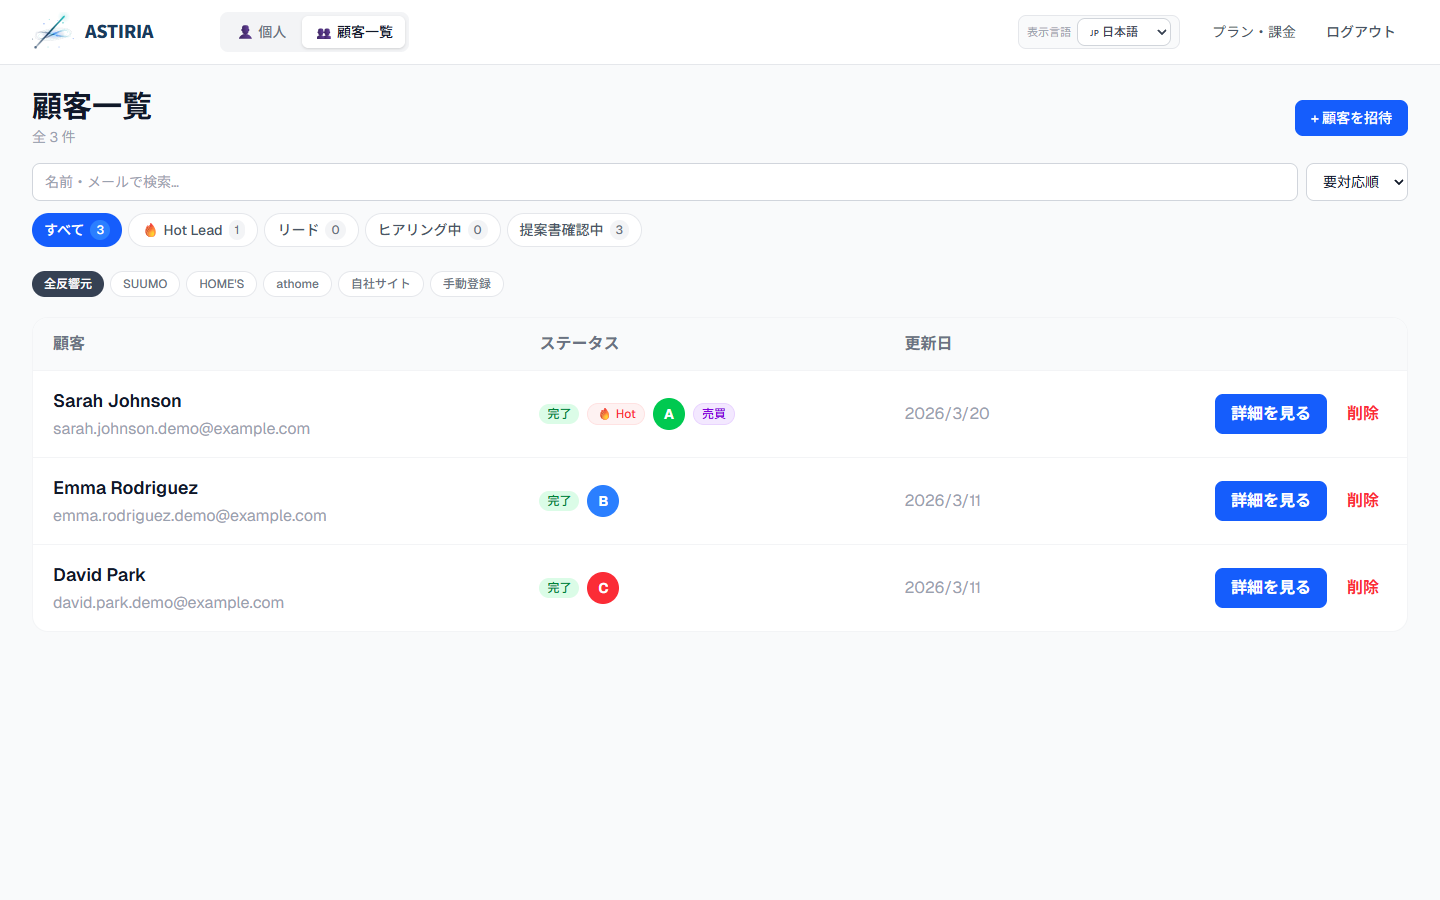1440x900 pixels.
Task: Click the ASTIRIA logo icon
Action: (x=53, y=32)
